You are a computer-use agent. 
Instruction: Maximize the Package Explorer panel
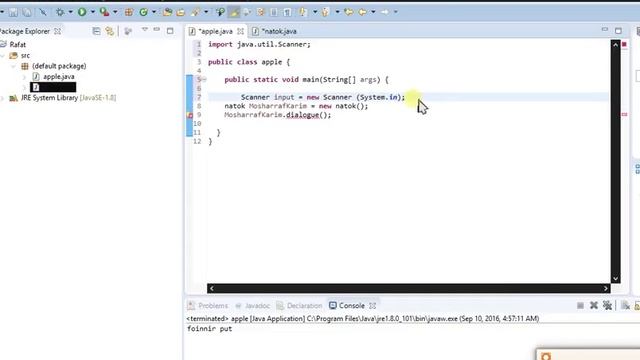170,31
